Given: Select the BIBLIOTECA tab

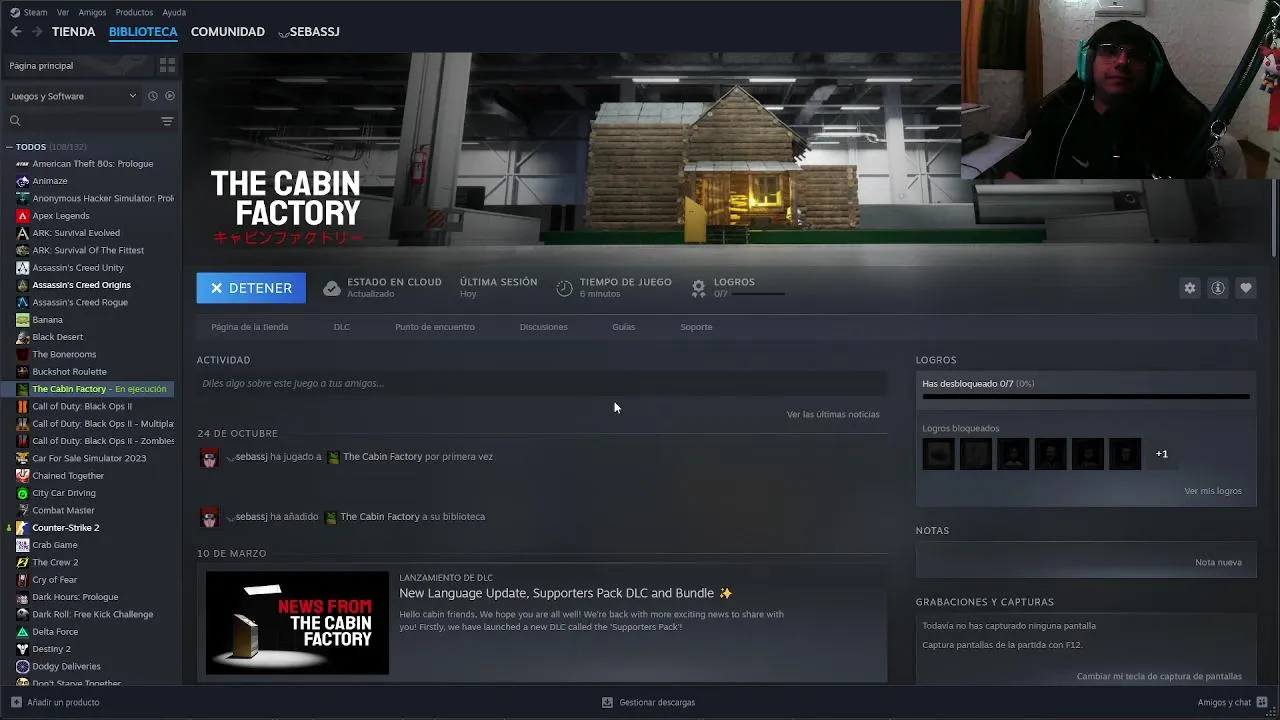Looking at the screenshot, I should pyautogui.click(x=143, y=32).
